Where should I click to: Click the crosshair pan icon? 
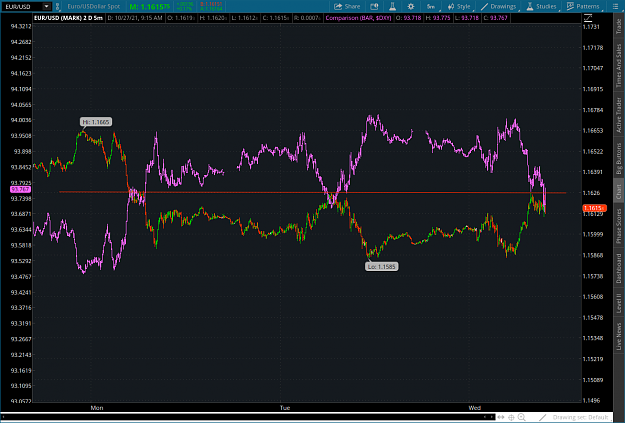click(511, 417)
